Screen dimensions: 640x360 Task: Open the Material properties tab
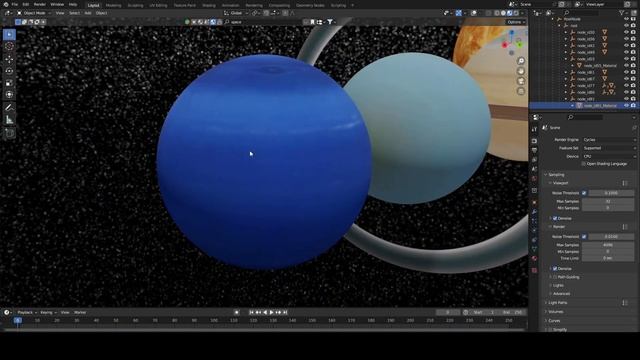pyautogui.click(x=534, y=258)
